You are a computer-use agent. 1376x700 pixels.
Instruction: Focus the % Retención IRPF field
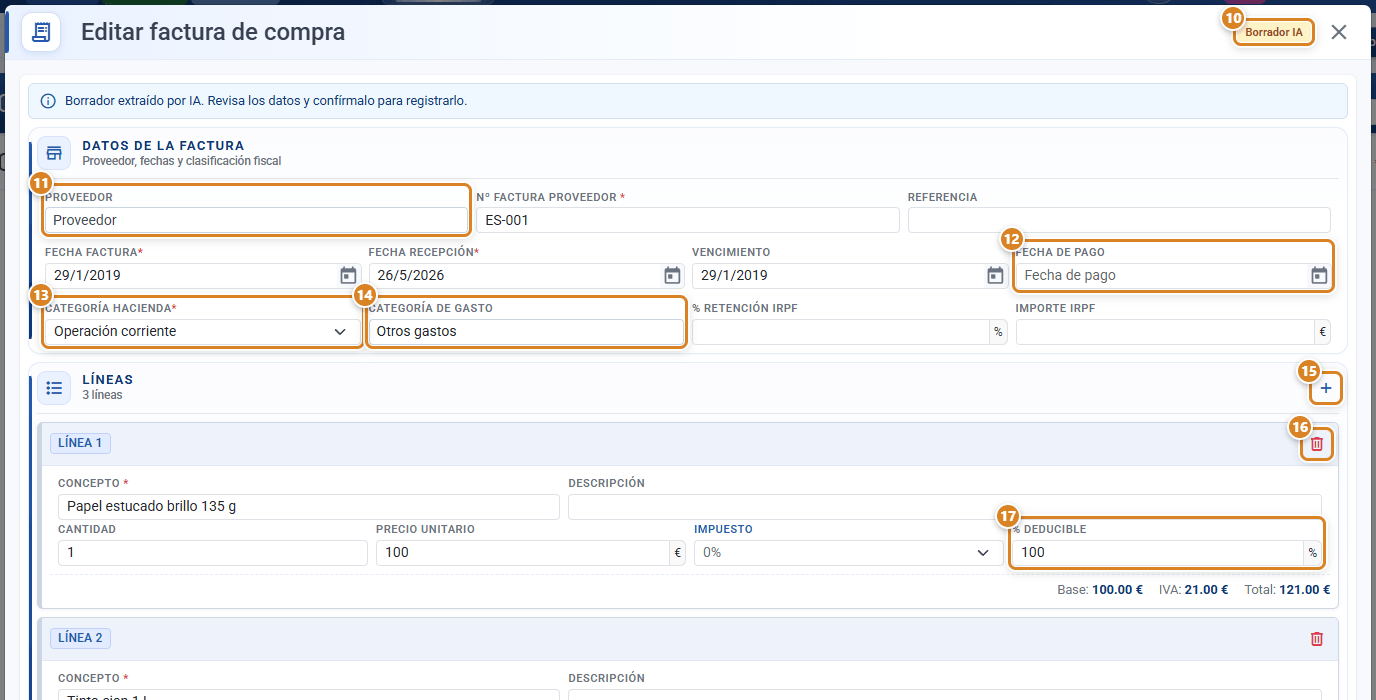[x=840, y=332]
